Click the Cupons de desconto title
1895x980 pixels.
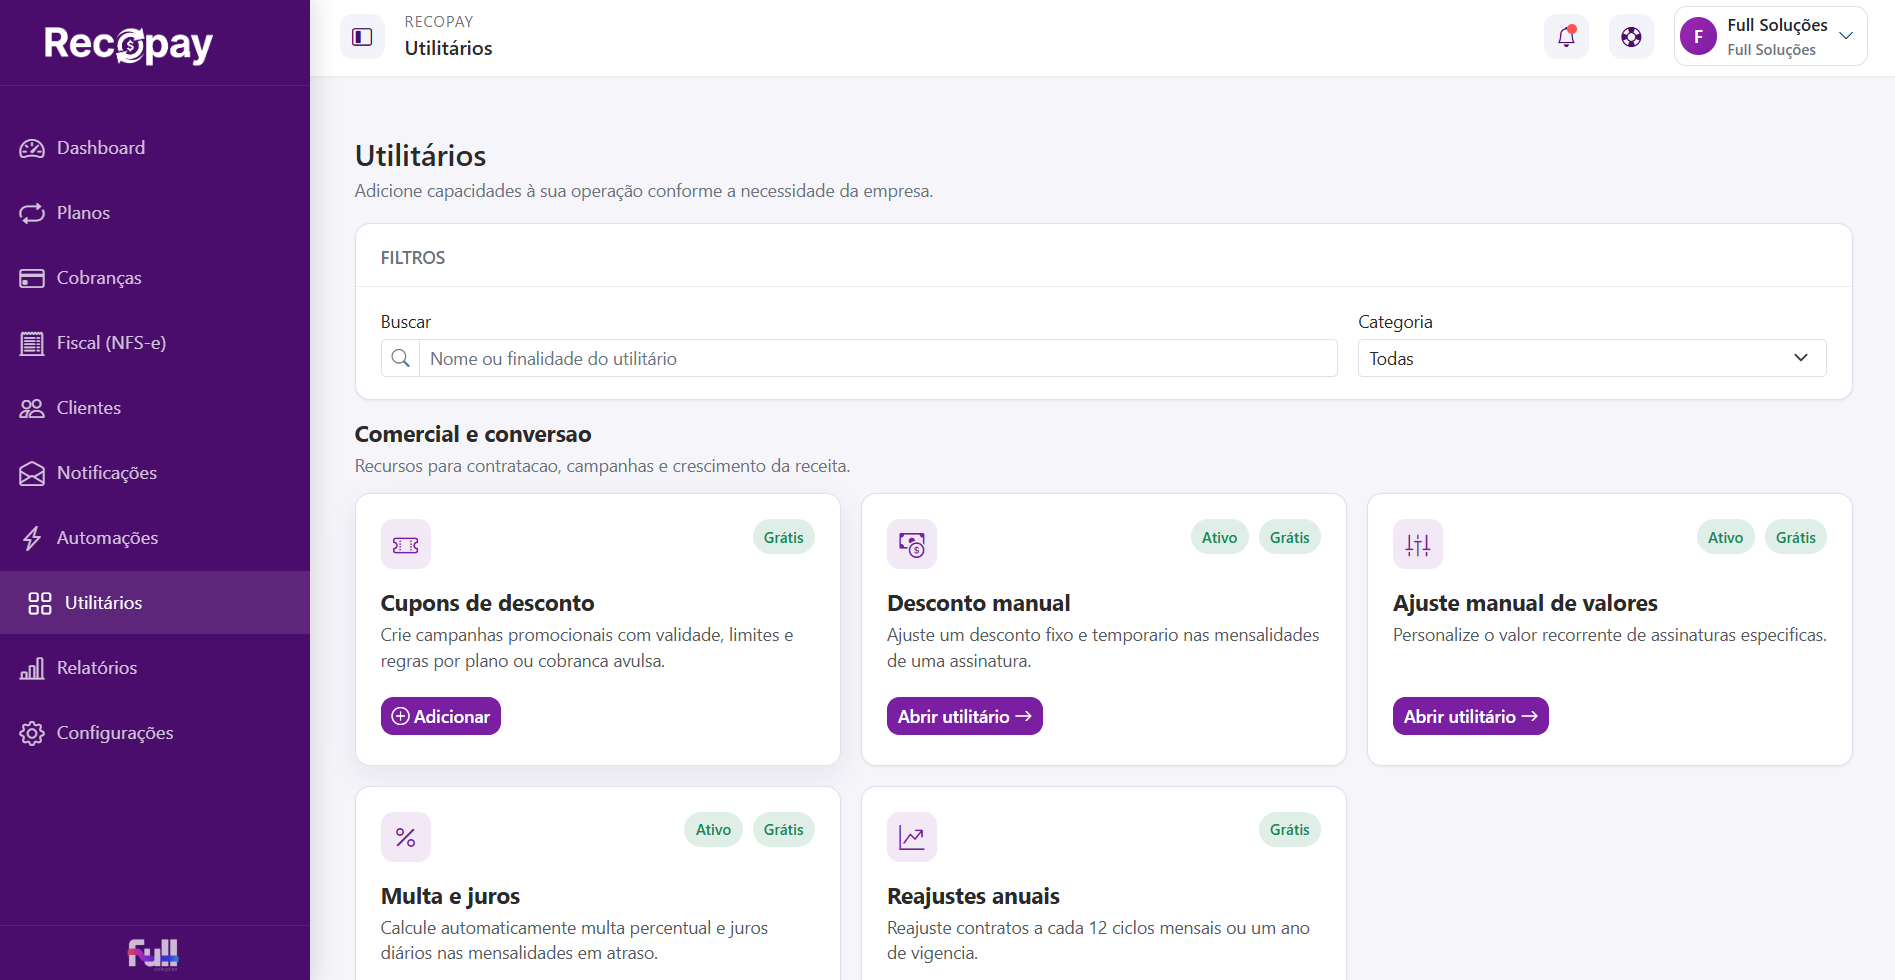pos(488,603)
